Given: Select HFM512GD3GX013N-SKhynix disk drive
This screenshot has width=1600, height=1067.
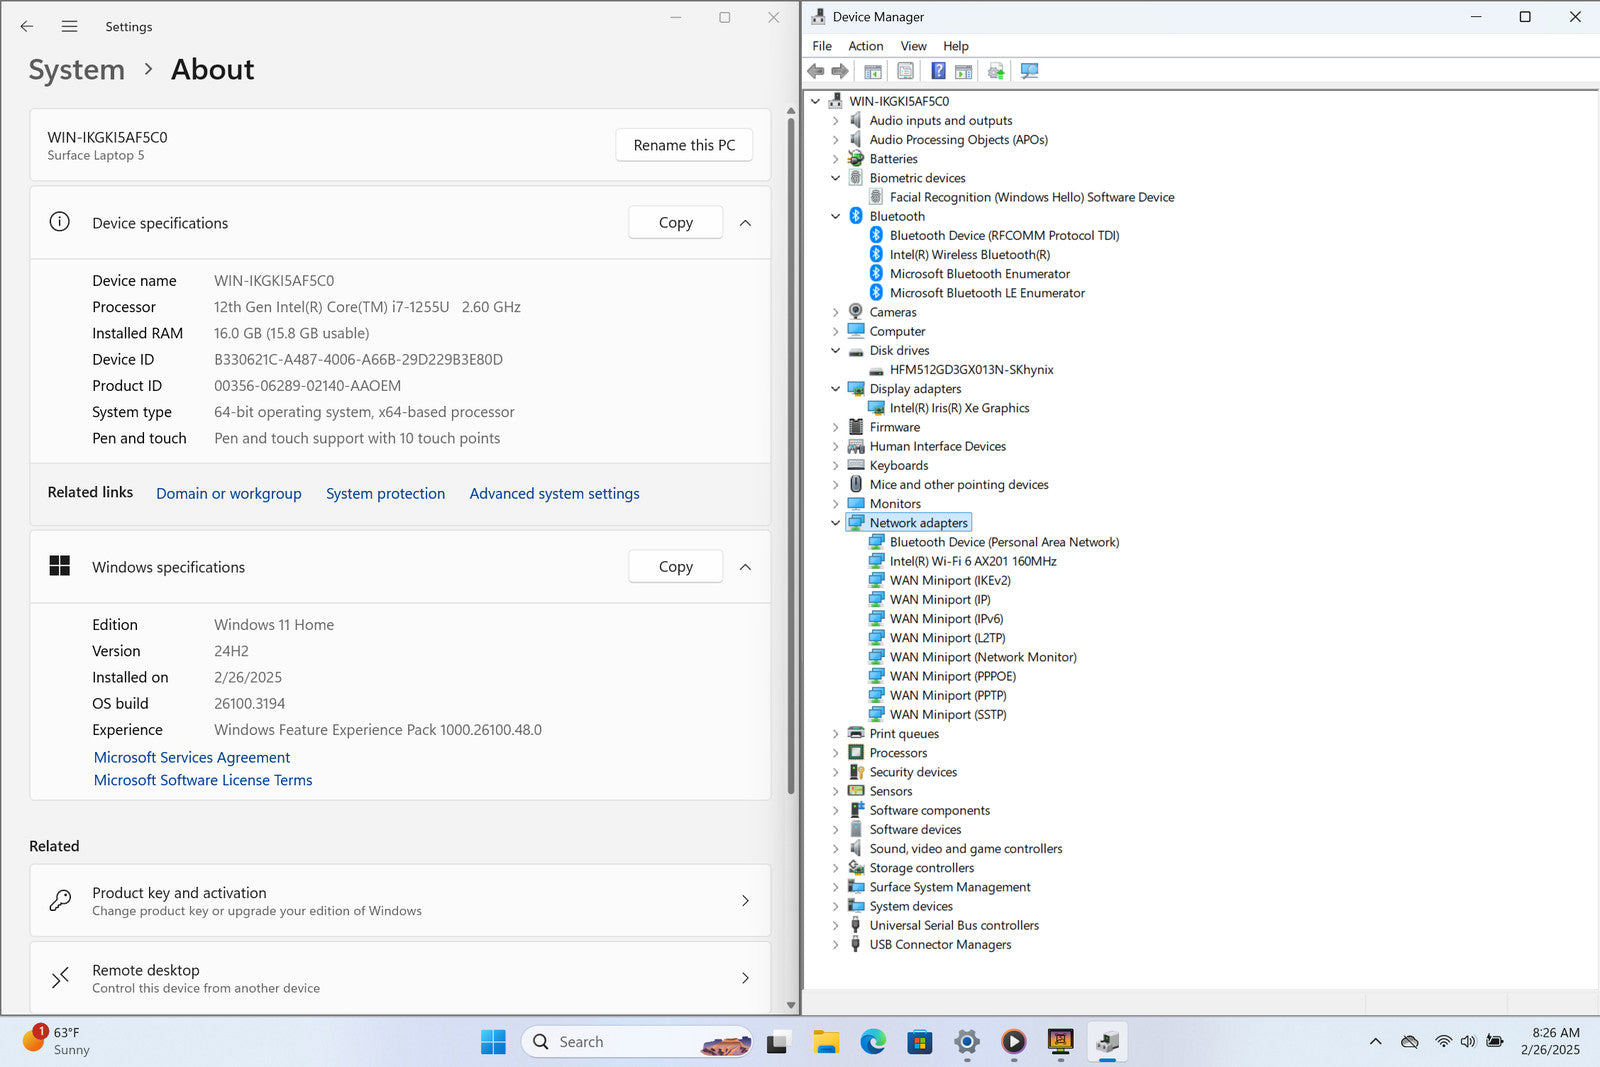Looking at the screenshot, I should (x=971, y=370).
